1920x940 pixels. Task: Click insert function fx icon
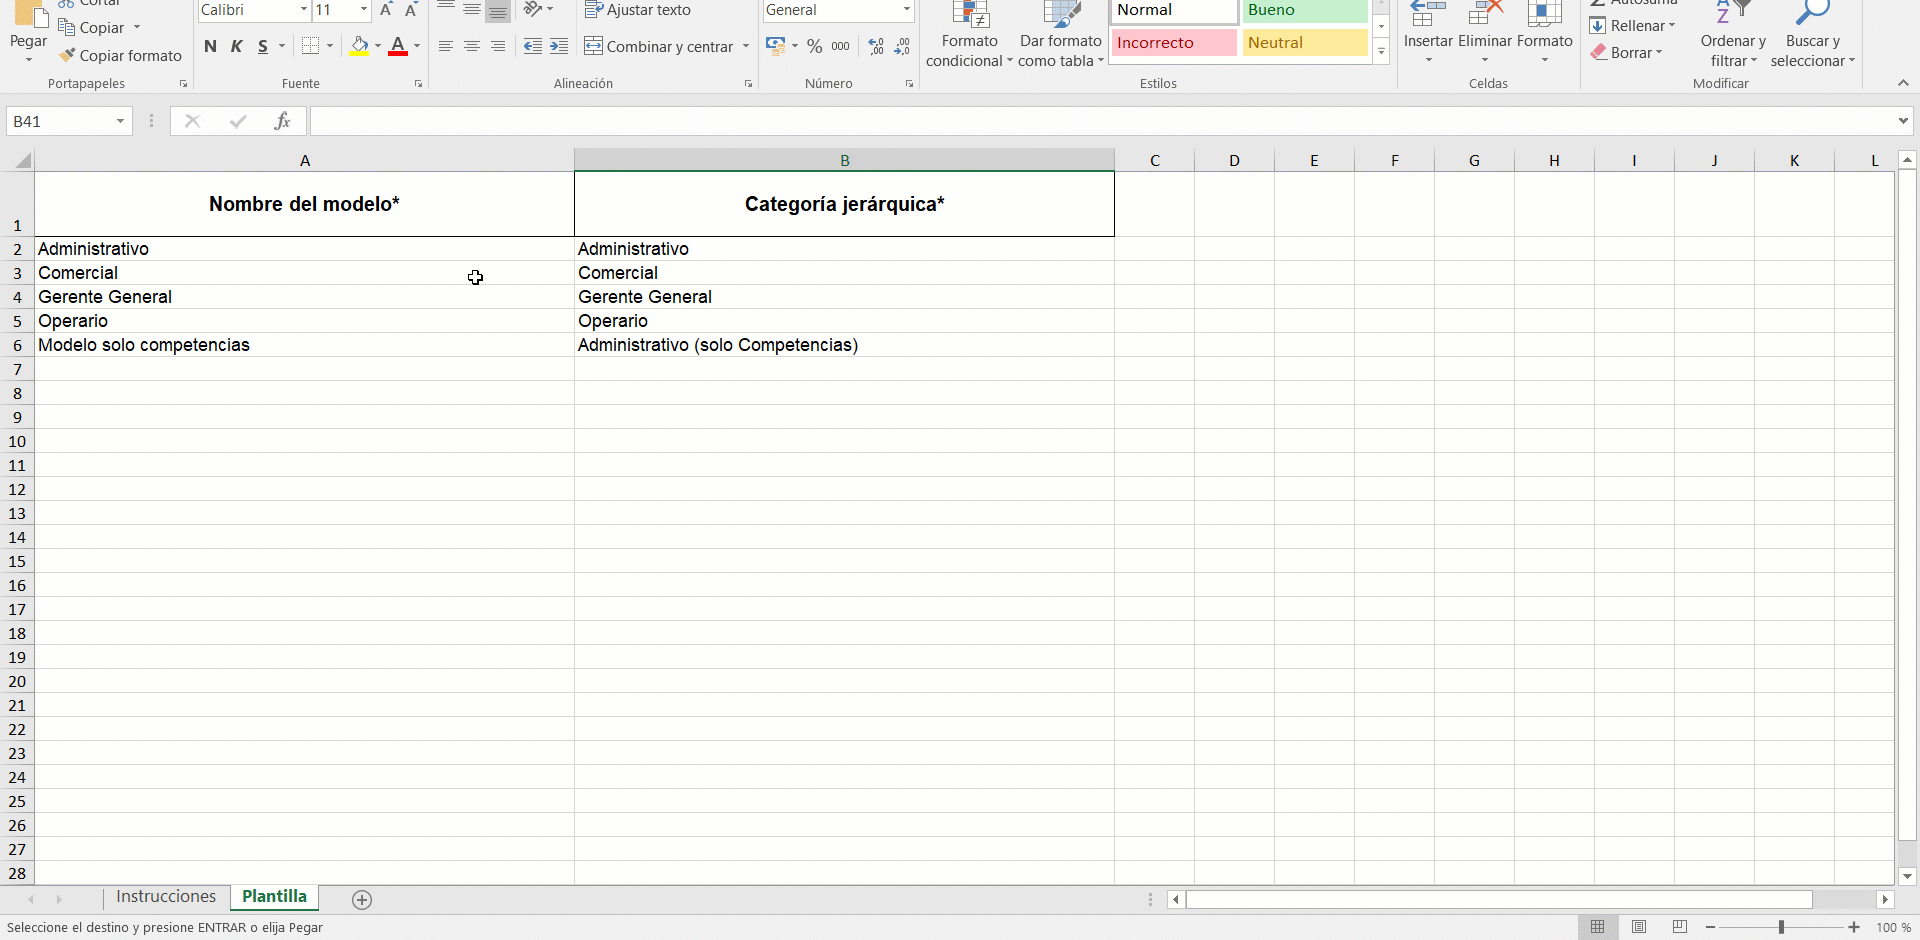tap(283, 121)
